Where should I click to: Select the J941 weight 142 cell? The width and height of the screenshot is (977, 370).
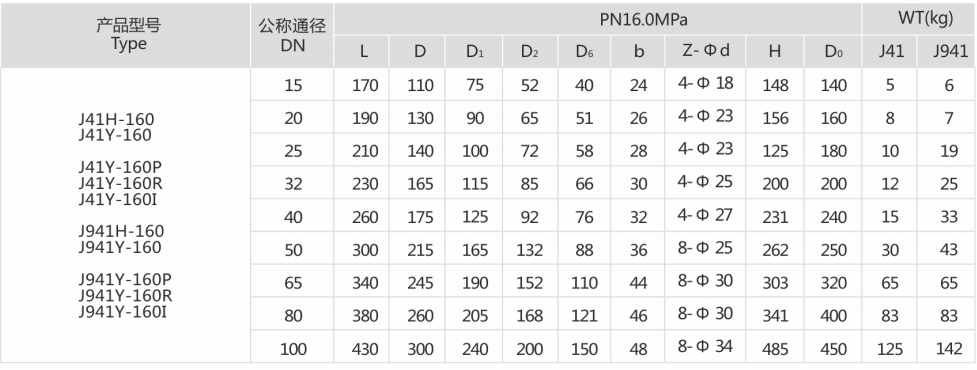[947, 347]
